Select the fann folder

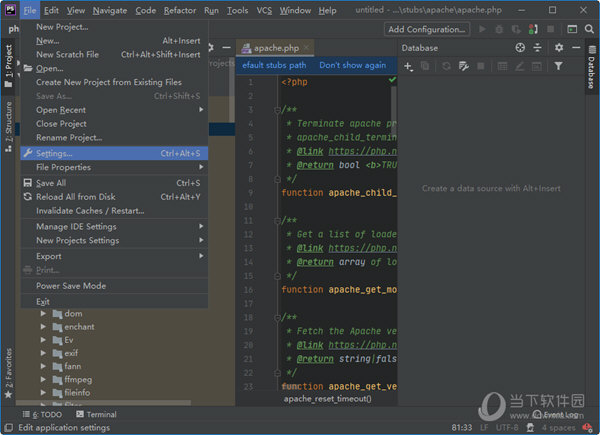(x=73, y=367)
